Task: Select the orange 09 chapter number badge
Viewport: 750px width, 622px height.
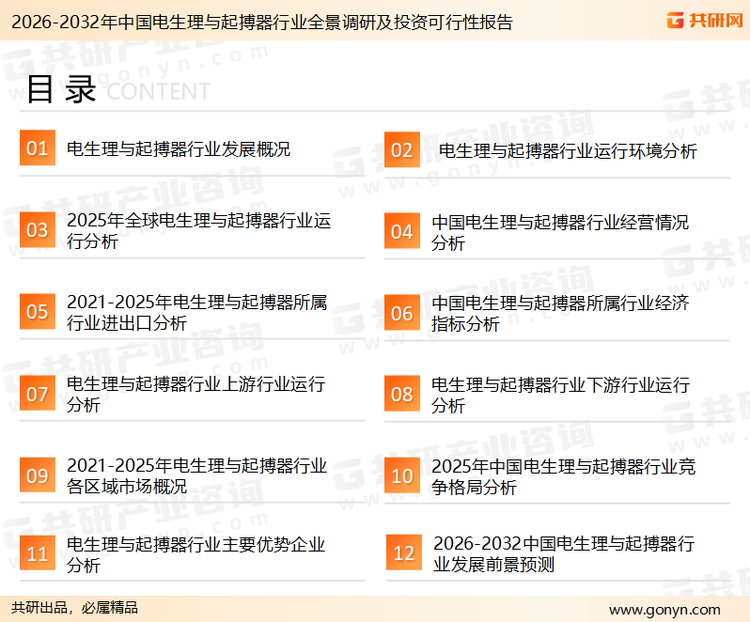Action: tap(37, 475)
